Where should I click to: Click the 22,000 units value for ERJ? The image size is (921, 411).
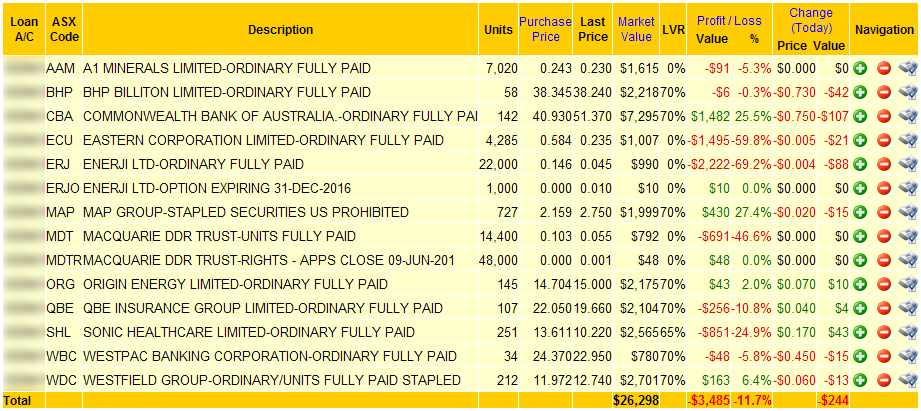[498, 164]
